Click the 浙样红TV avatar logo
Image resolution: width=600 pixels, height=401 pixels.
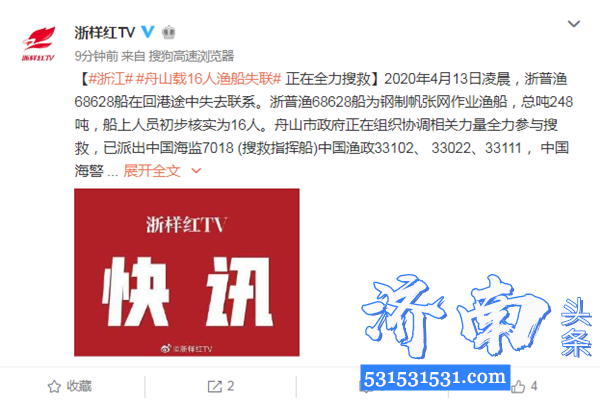pyautogui.click(x=38, y=44)
